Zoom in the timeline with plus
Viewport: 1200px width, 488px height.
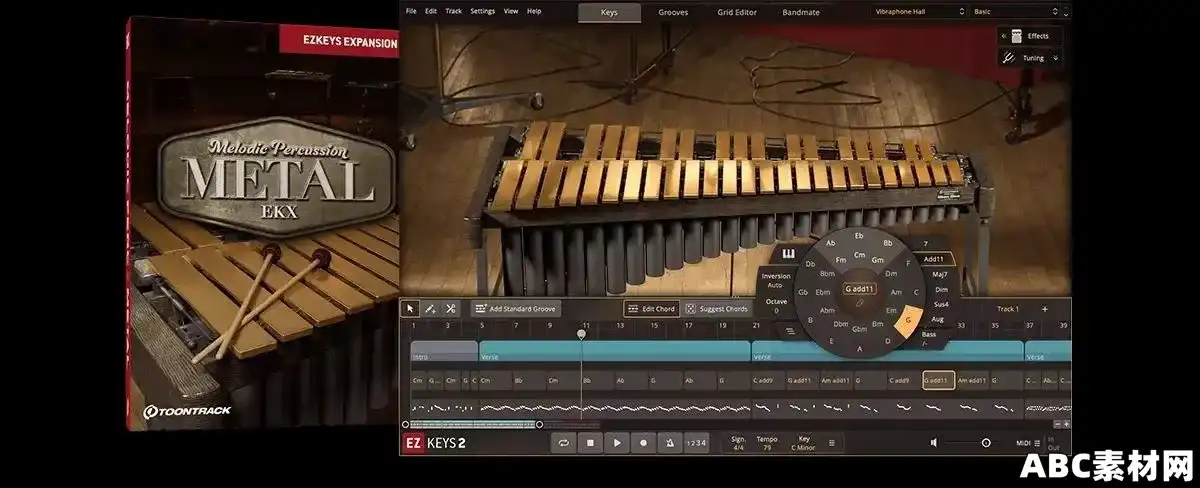coord(1066,424)
